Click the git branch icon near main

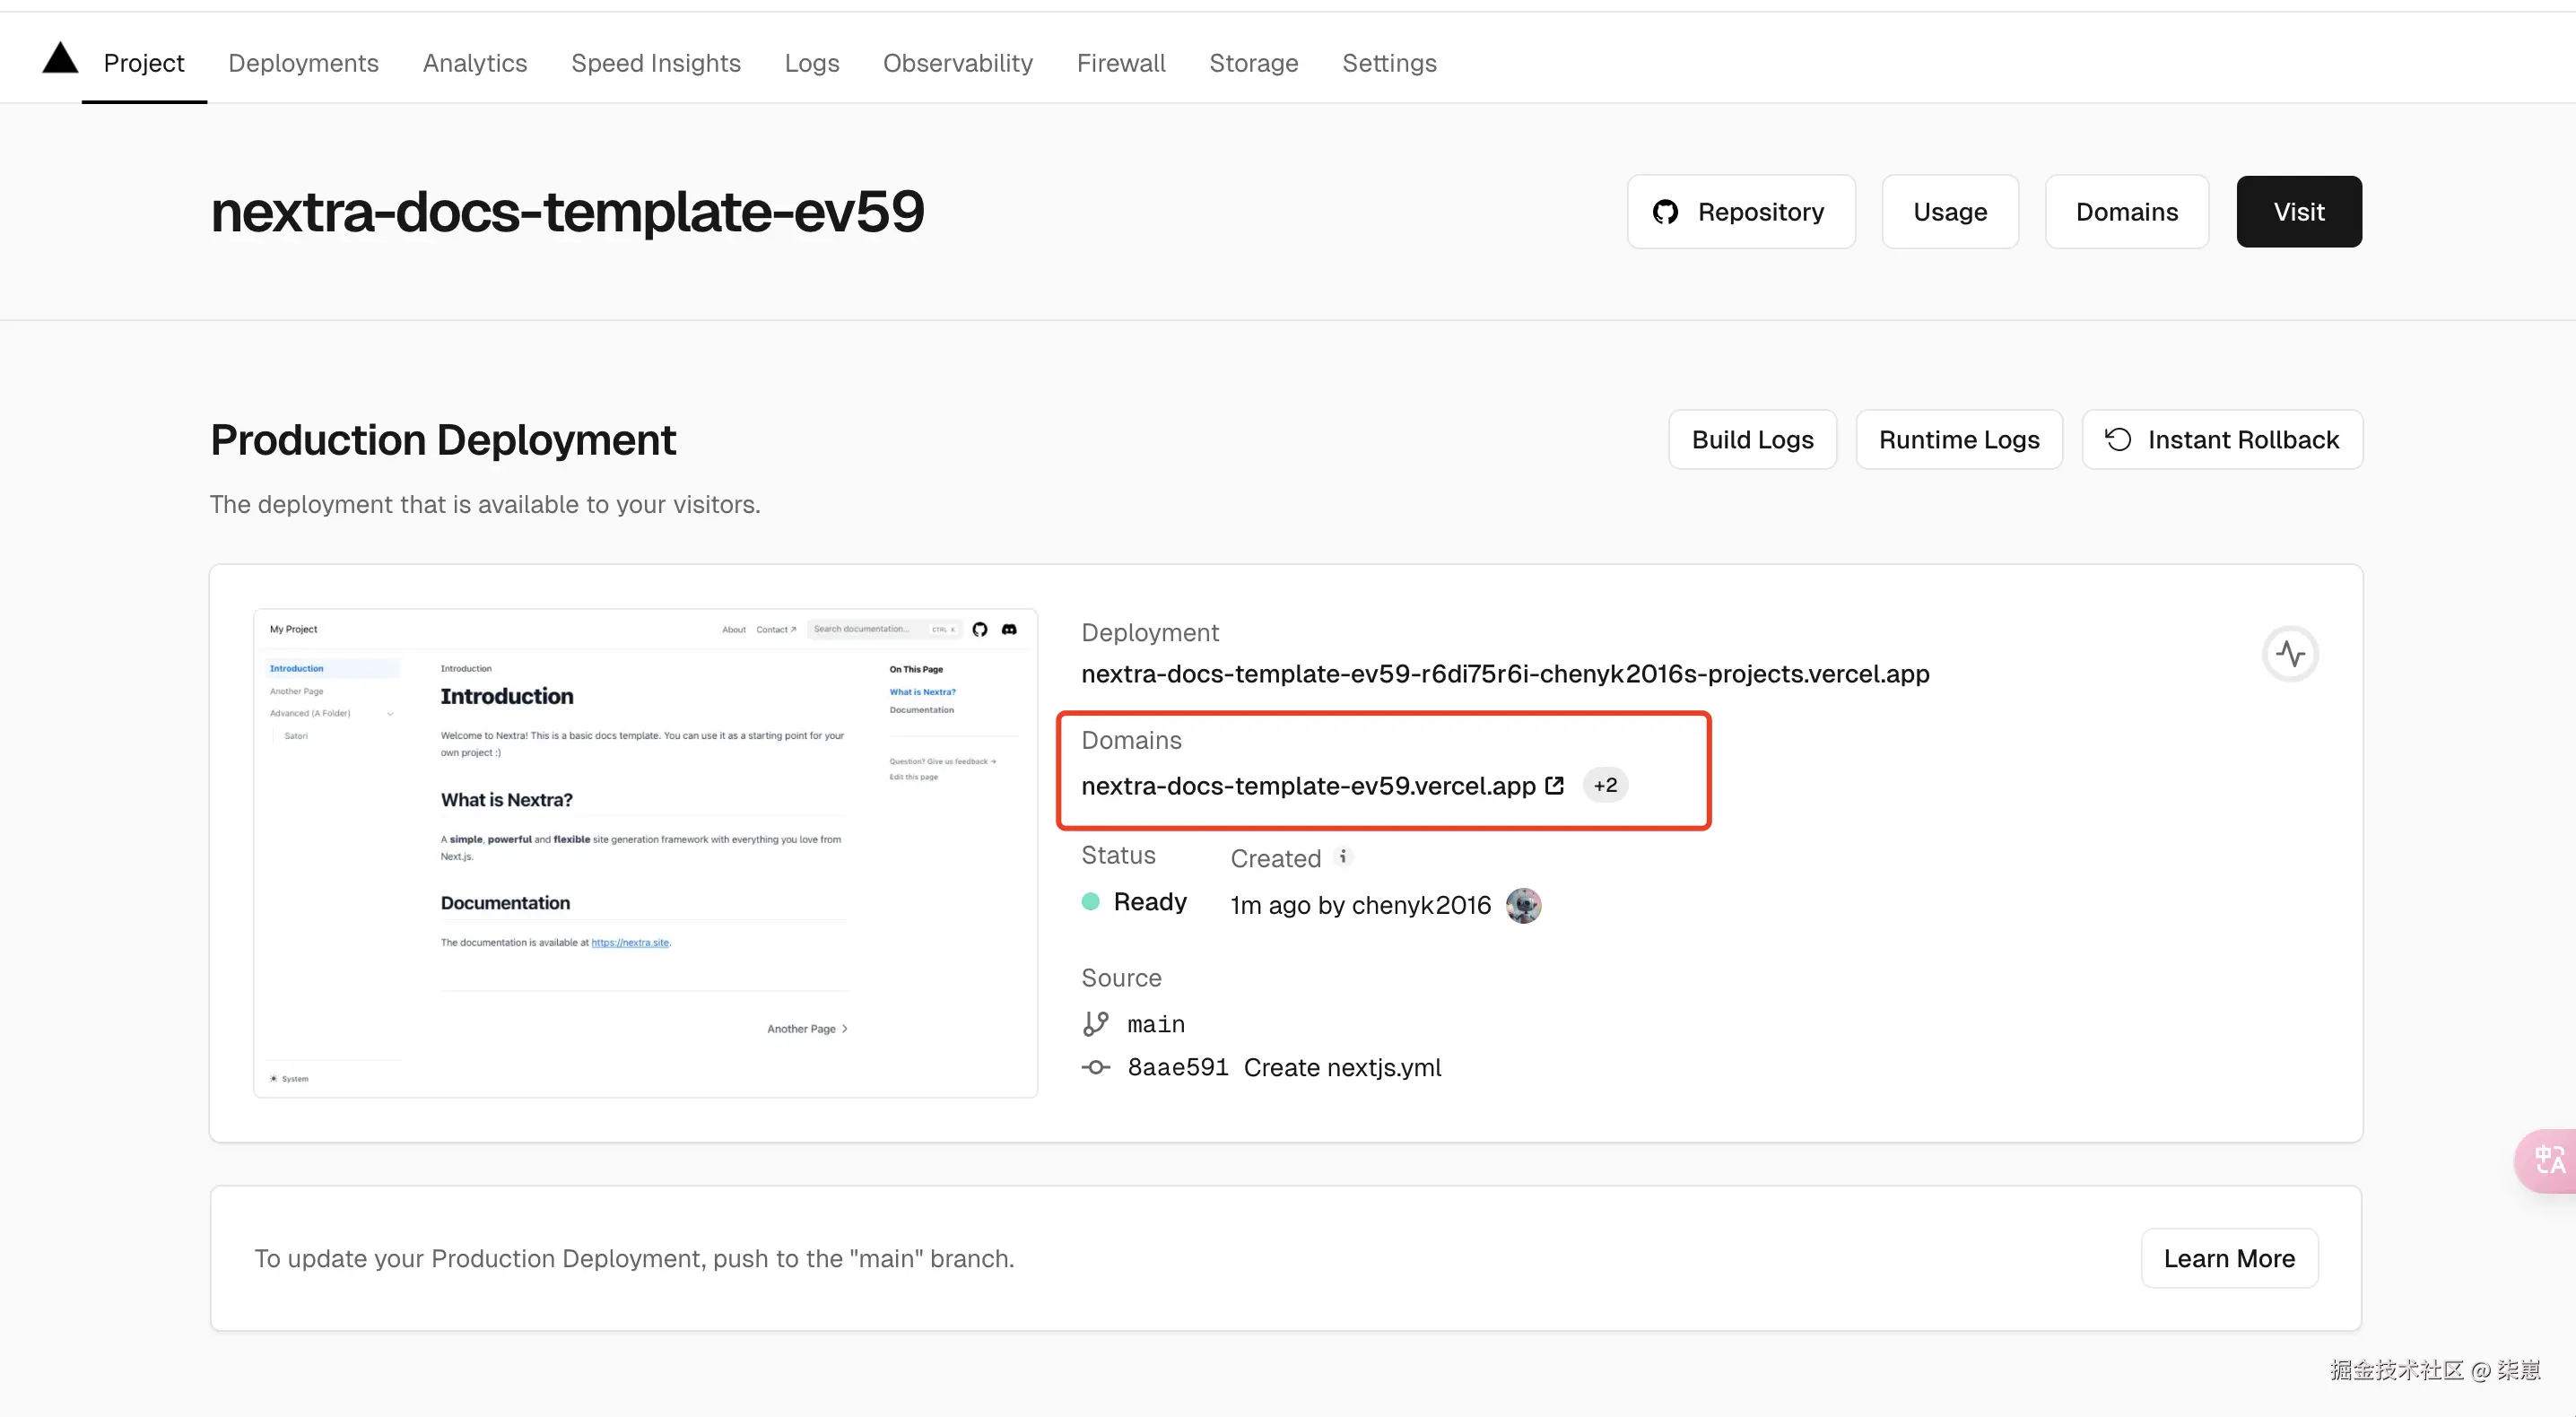pyautogui.click(x=1096, y=1023)
